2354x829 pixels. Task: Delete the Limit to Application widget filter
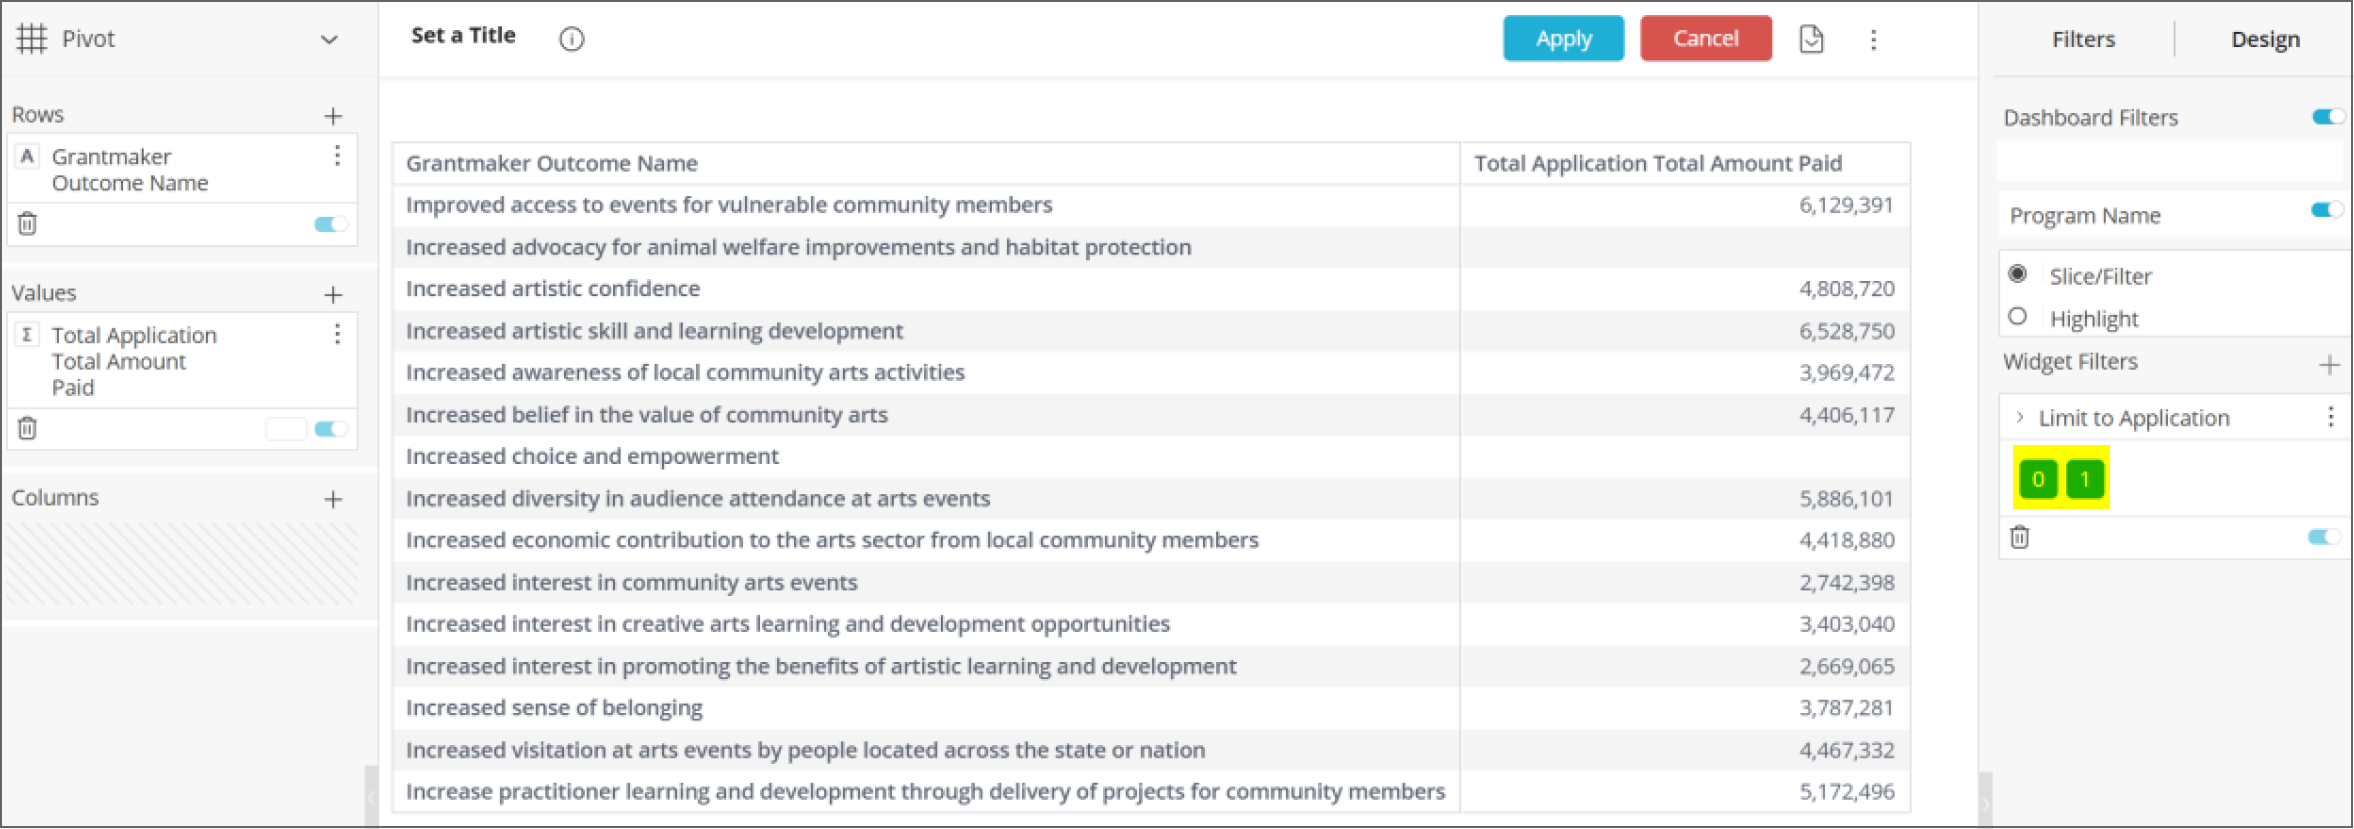tap(2020, 538)
